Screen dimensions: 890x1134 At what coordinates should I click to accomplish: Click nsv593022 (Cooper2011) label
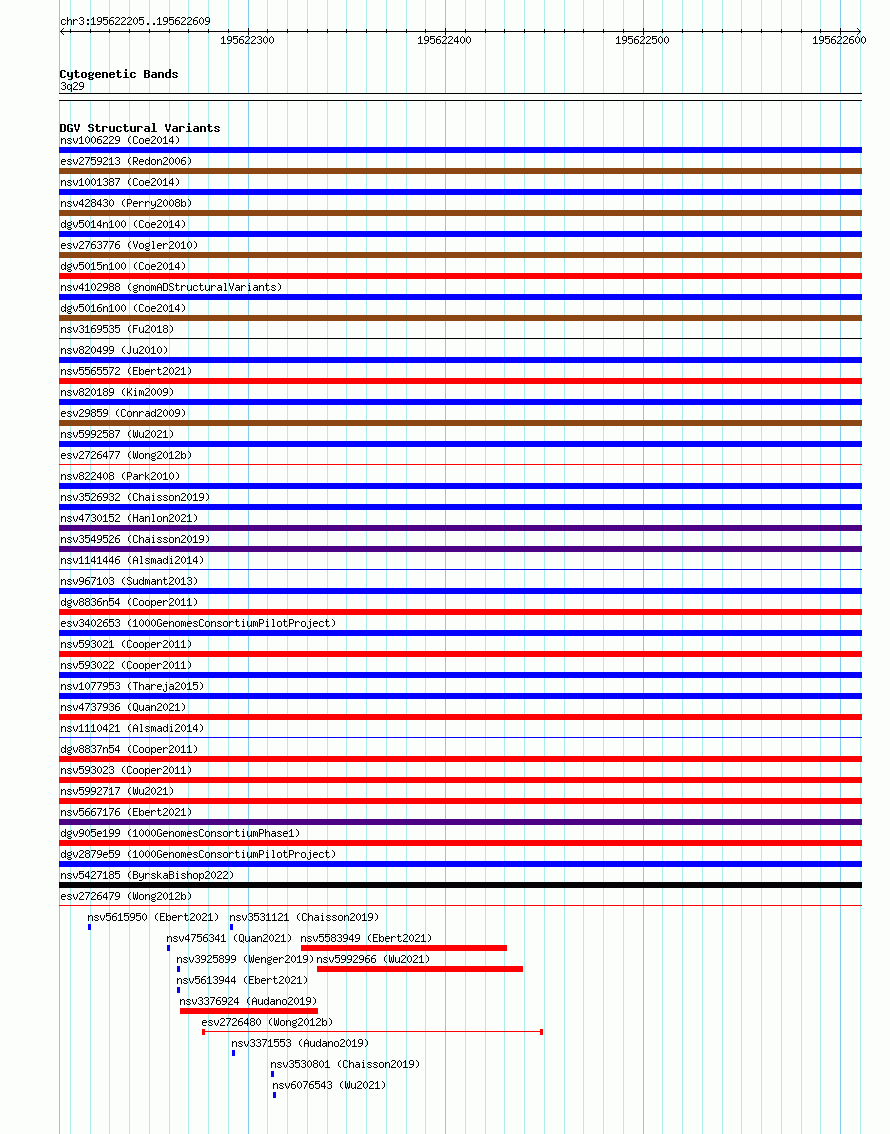[x=126, y=665]
